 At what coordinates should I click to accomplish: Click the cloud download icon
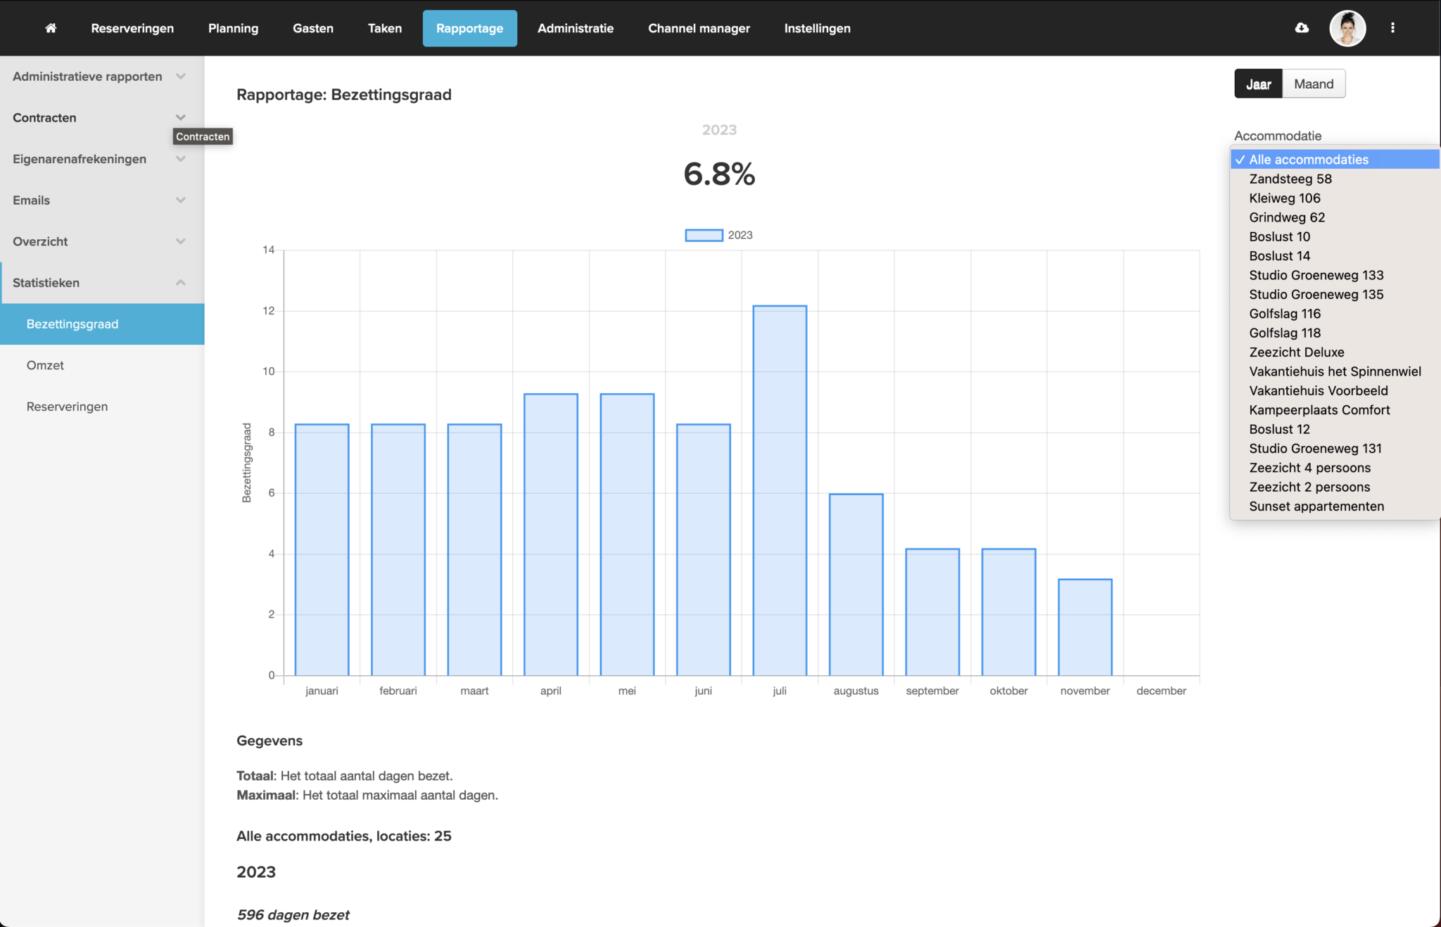pos(1301,28)
